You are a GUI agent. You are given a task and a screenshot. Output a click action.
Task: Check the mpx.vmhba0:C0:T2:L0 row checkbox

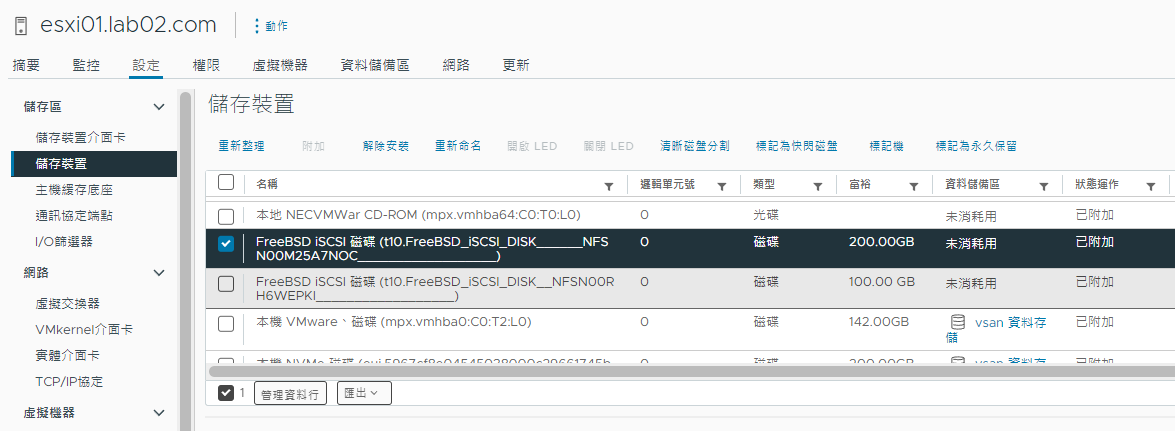[226, 324]
